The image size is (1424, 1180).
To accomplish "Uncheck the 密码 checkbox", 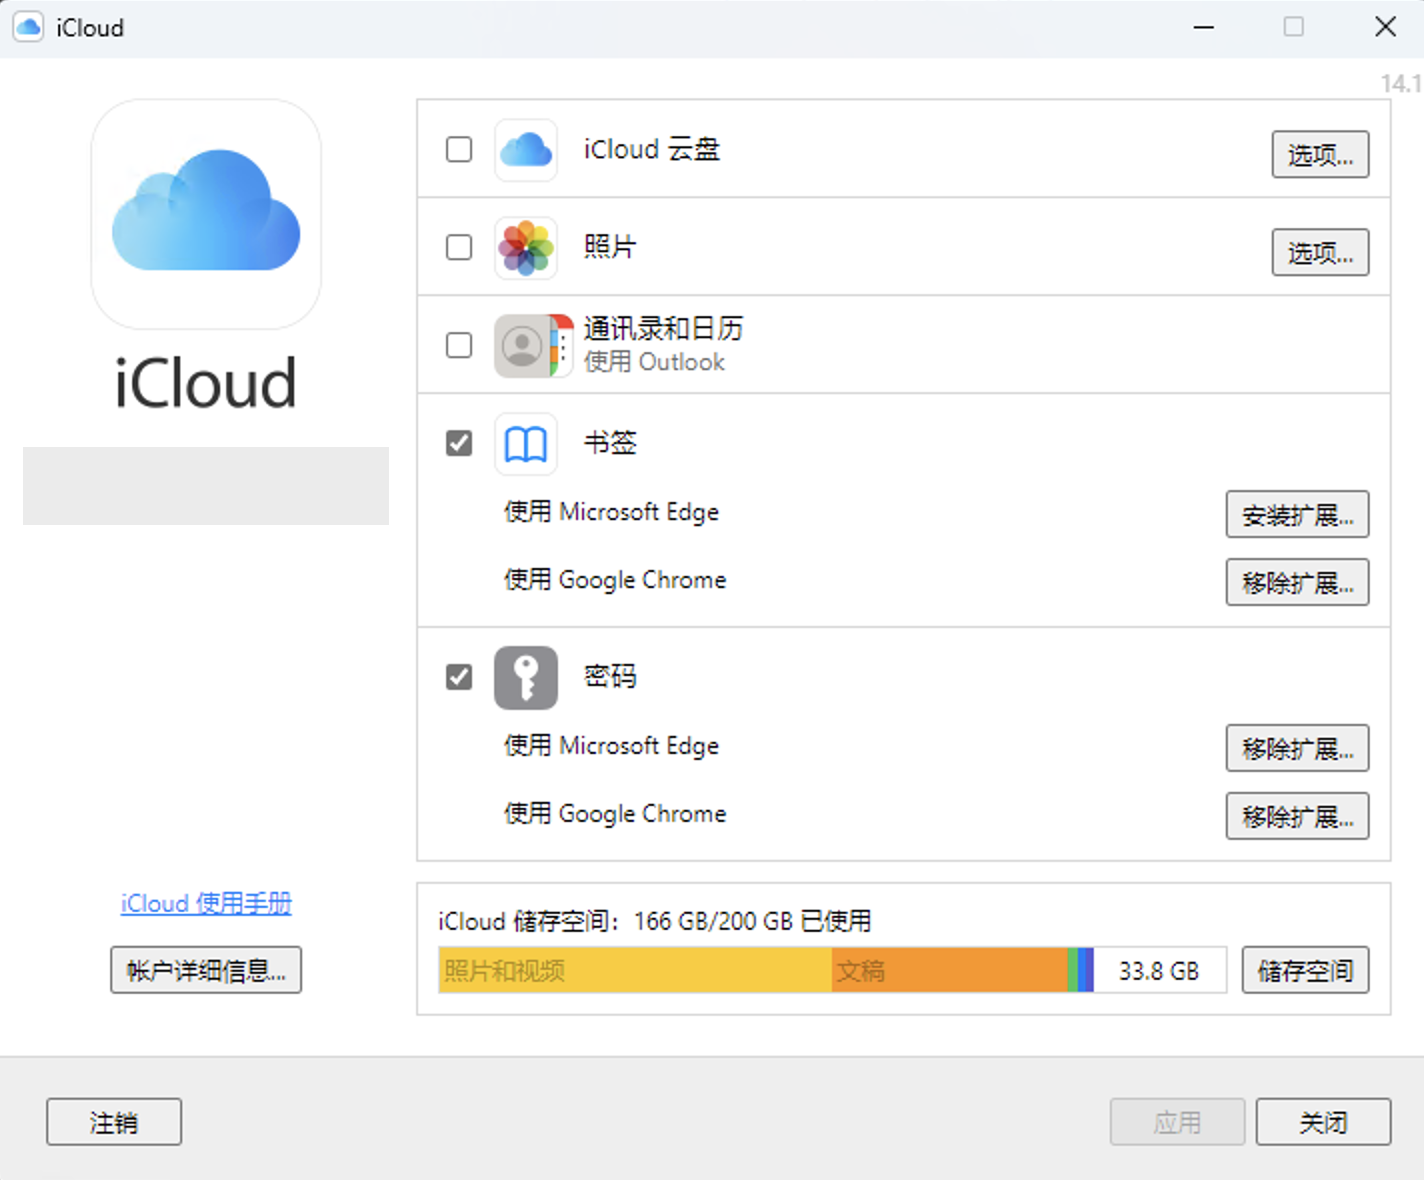I will click(459, 677).
